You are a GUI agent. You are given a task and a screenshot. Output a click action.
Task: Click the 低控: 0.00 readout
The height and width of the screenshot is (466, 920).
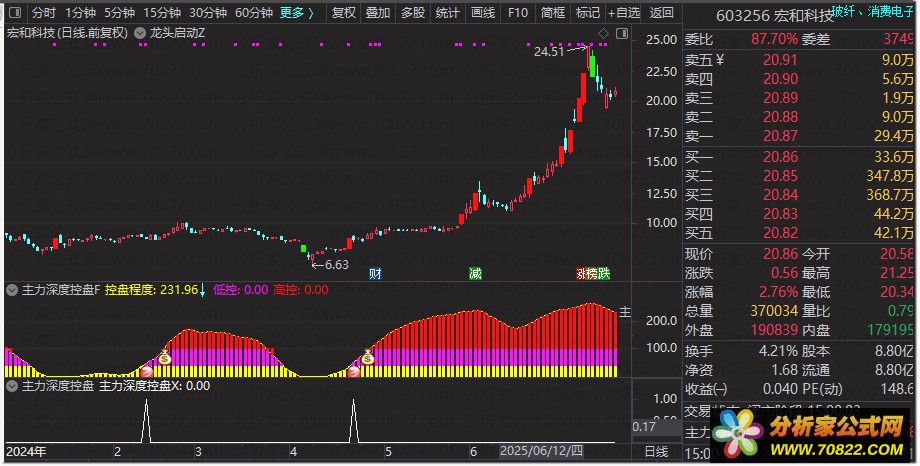coord(240,289)
